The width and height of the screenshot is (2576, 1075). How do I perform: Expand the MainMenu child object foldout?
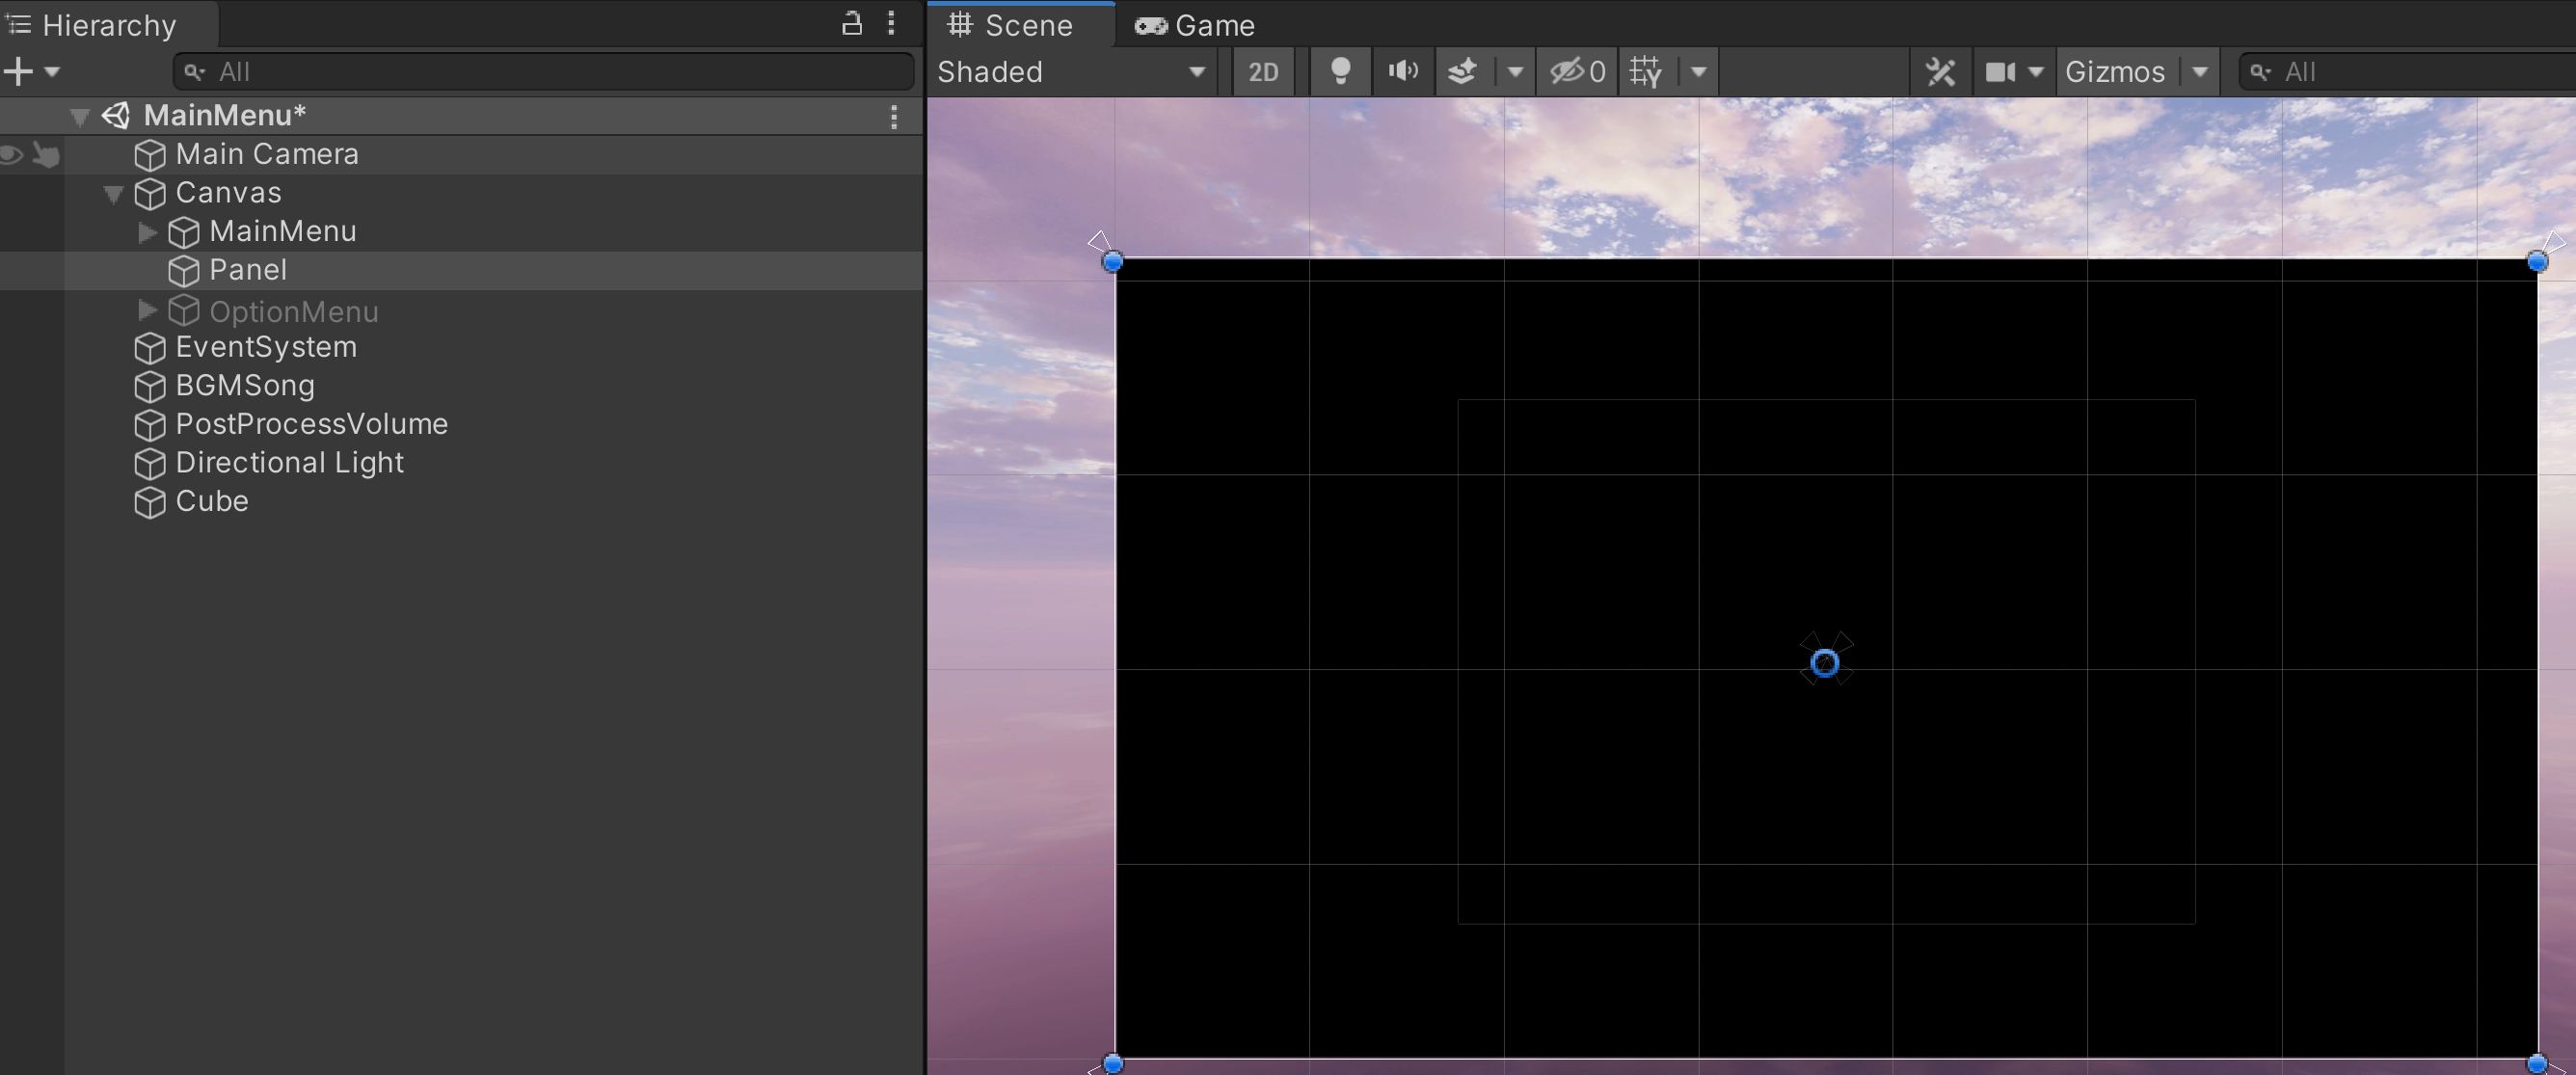147,232
